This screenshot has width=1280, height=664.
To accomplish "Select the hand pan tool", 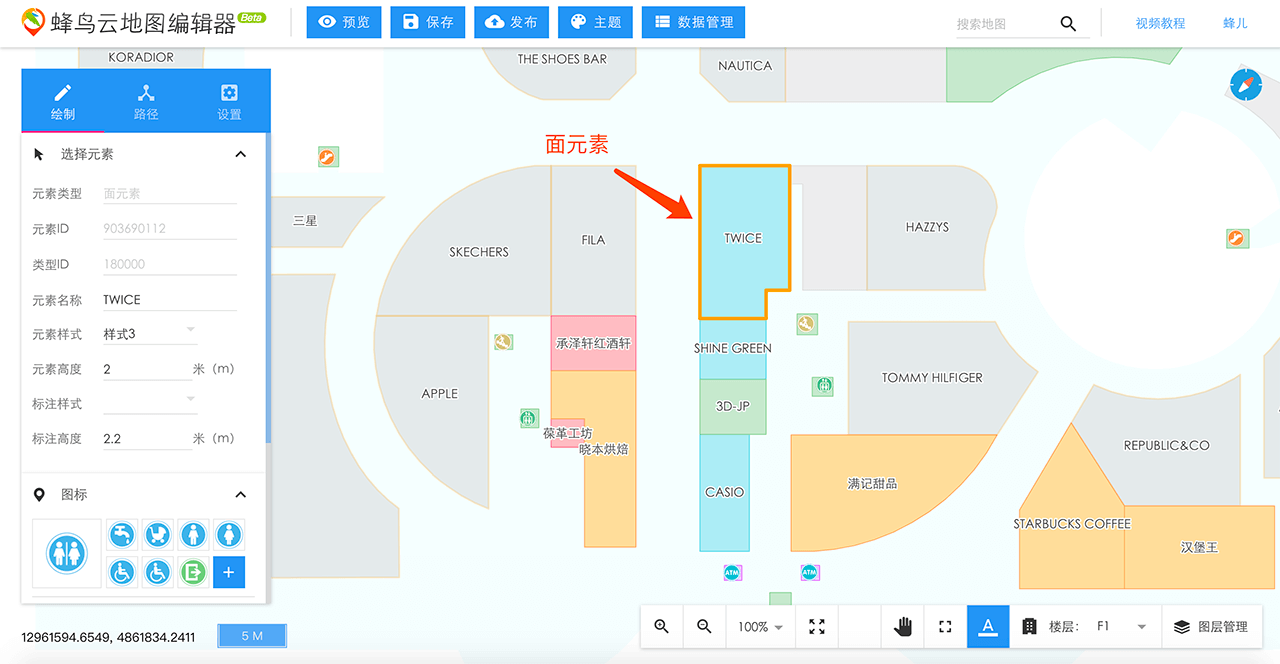I will click(903, 627).
